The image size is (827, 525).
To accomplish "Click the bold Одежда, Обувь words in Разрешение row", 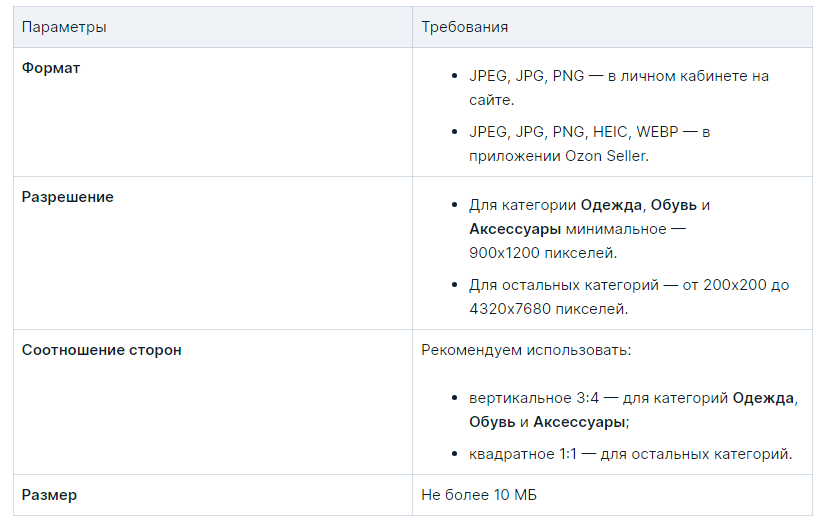I will [x=639, y=205].
